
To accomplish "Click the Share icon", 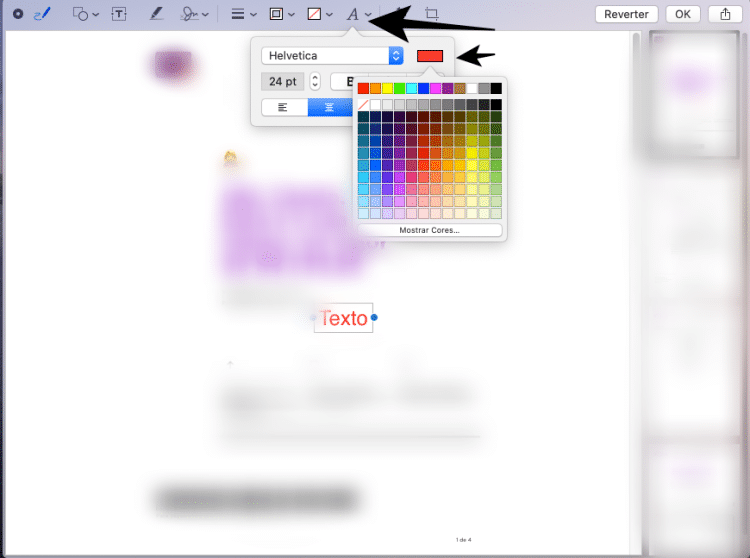I will point(723,14).
